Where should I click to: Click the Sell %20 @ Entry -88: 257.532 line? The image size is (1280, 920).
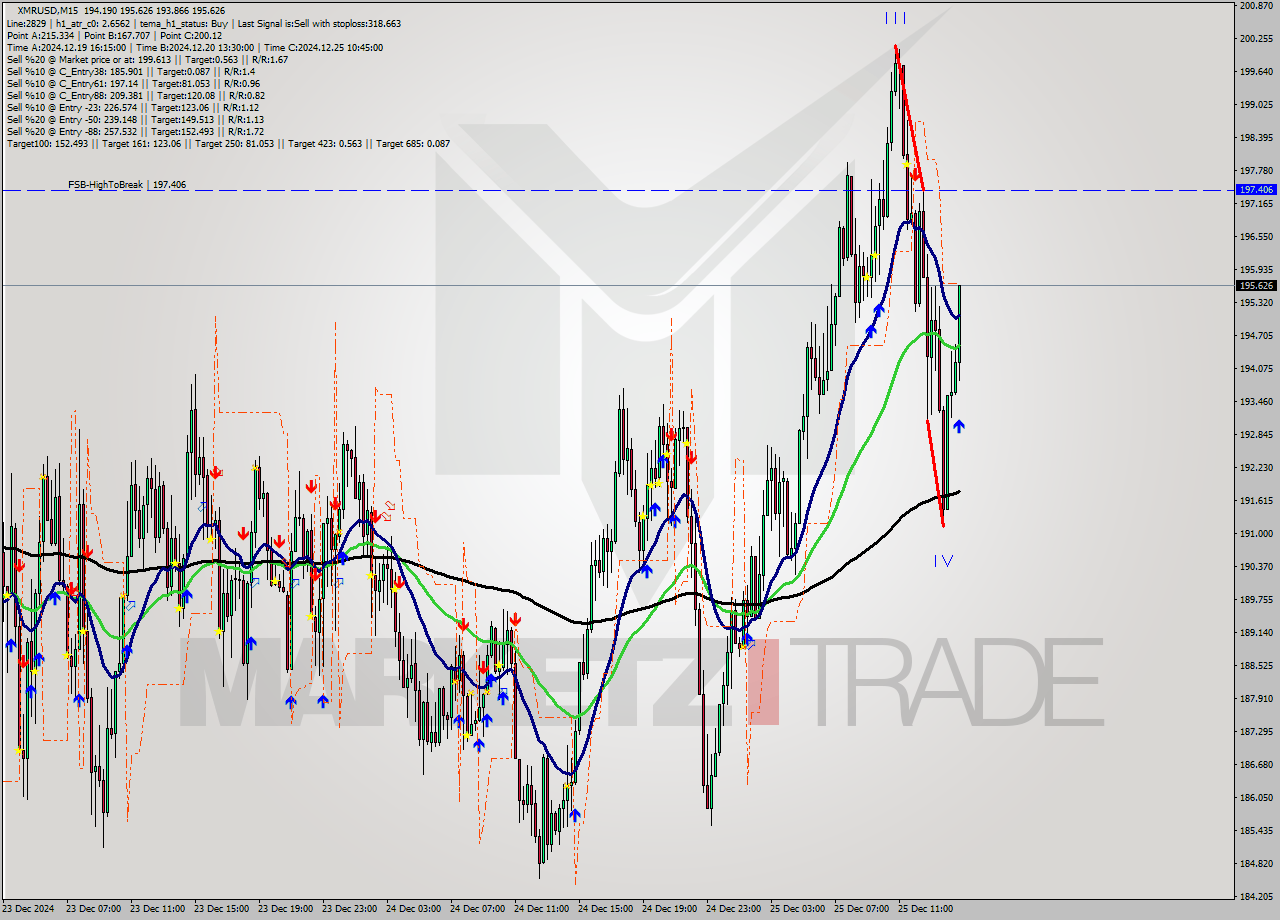[135, 131]
